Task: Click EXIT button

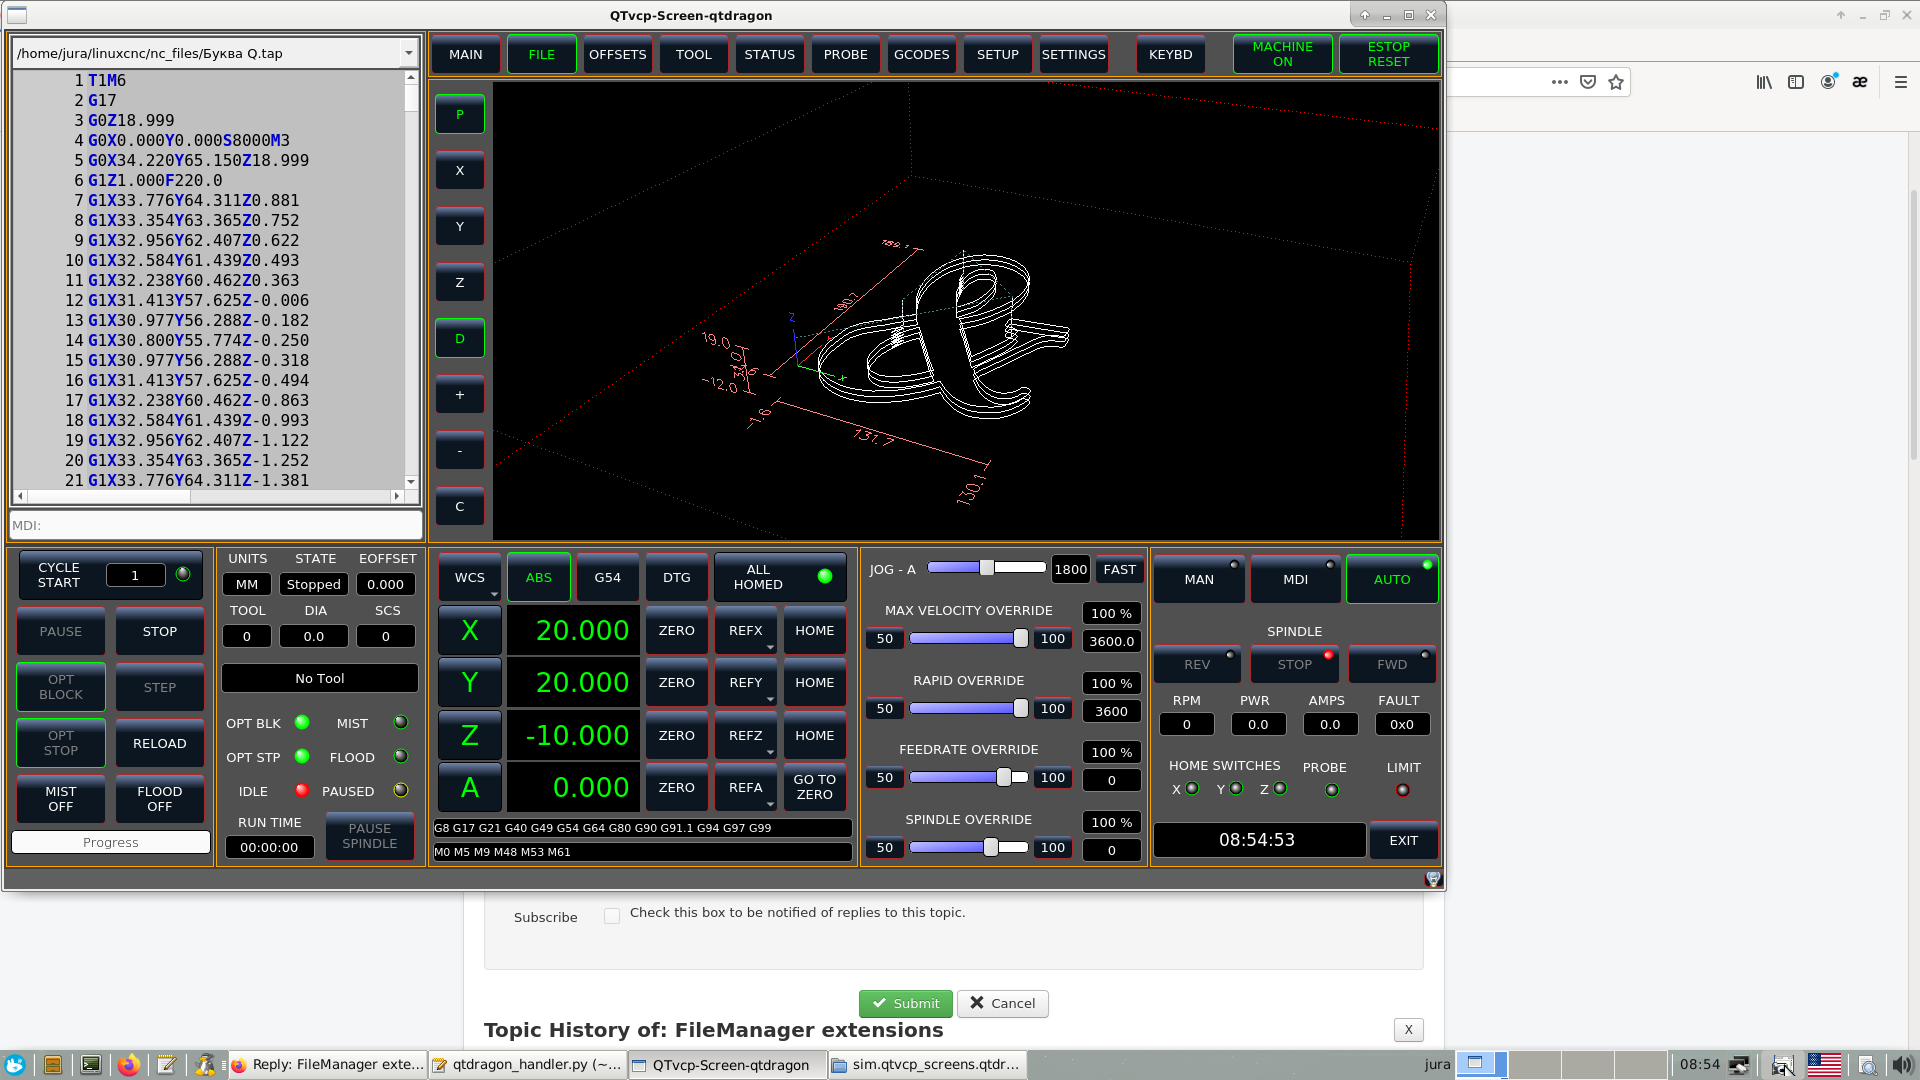Action: (1404, 840)
